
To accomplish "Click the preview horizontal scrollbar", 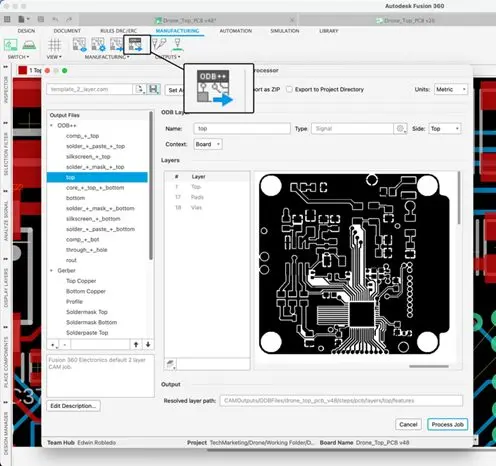I will coord(429,366).
